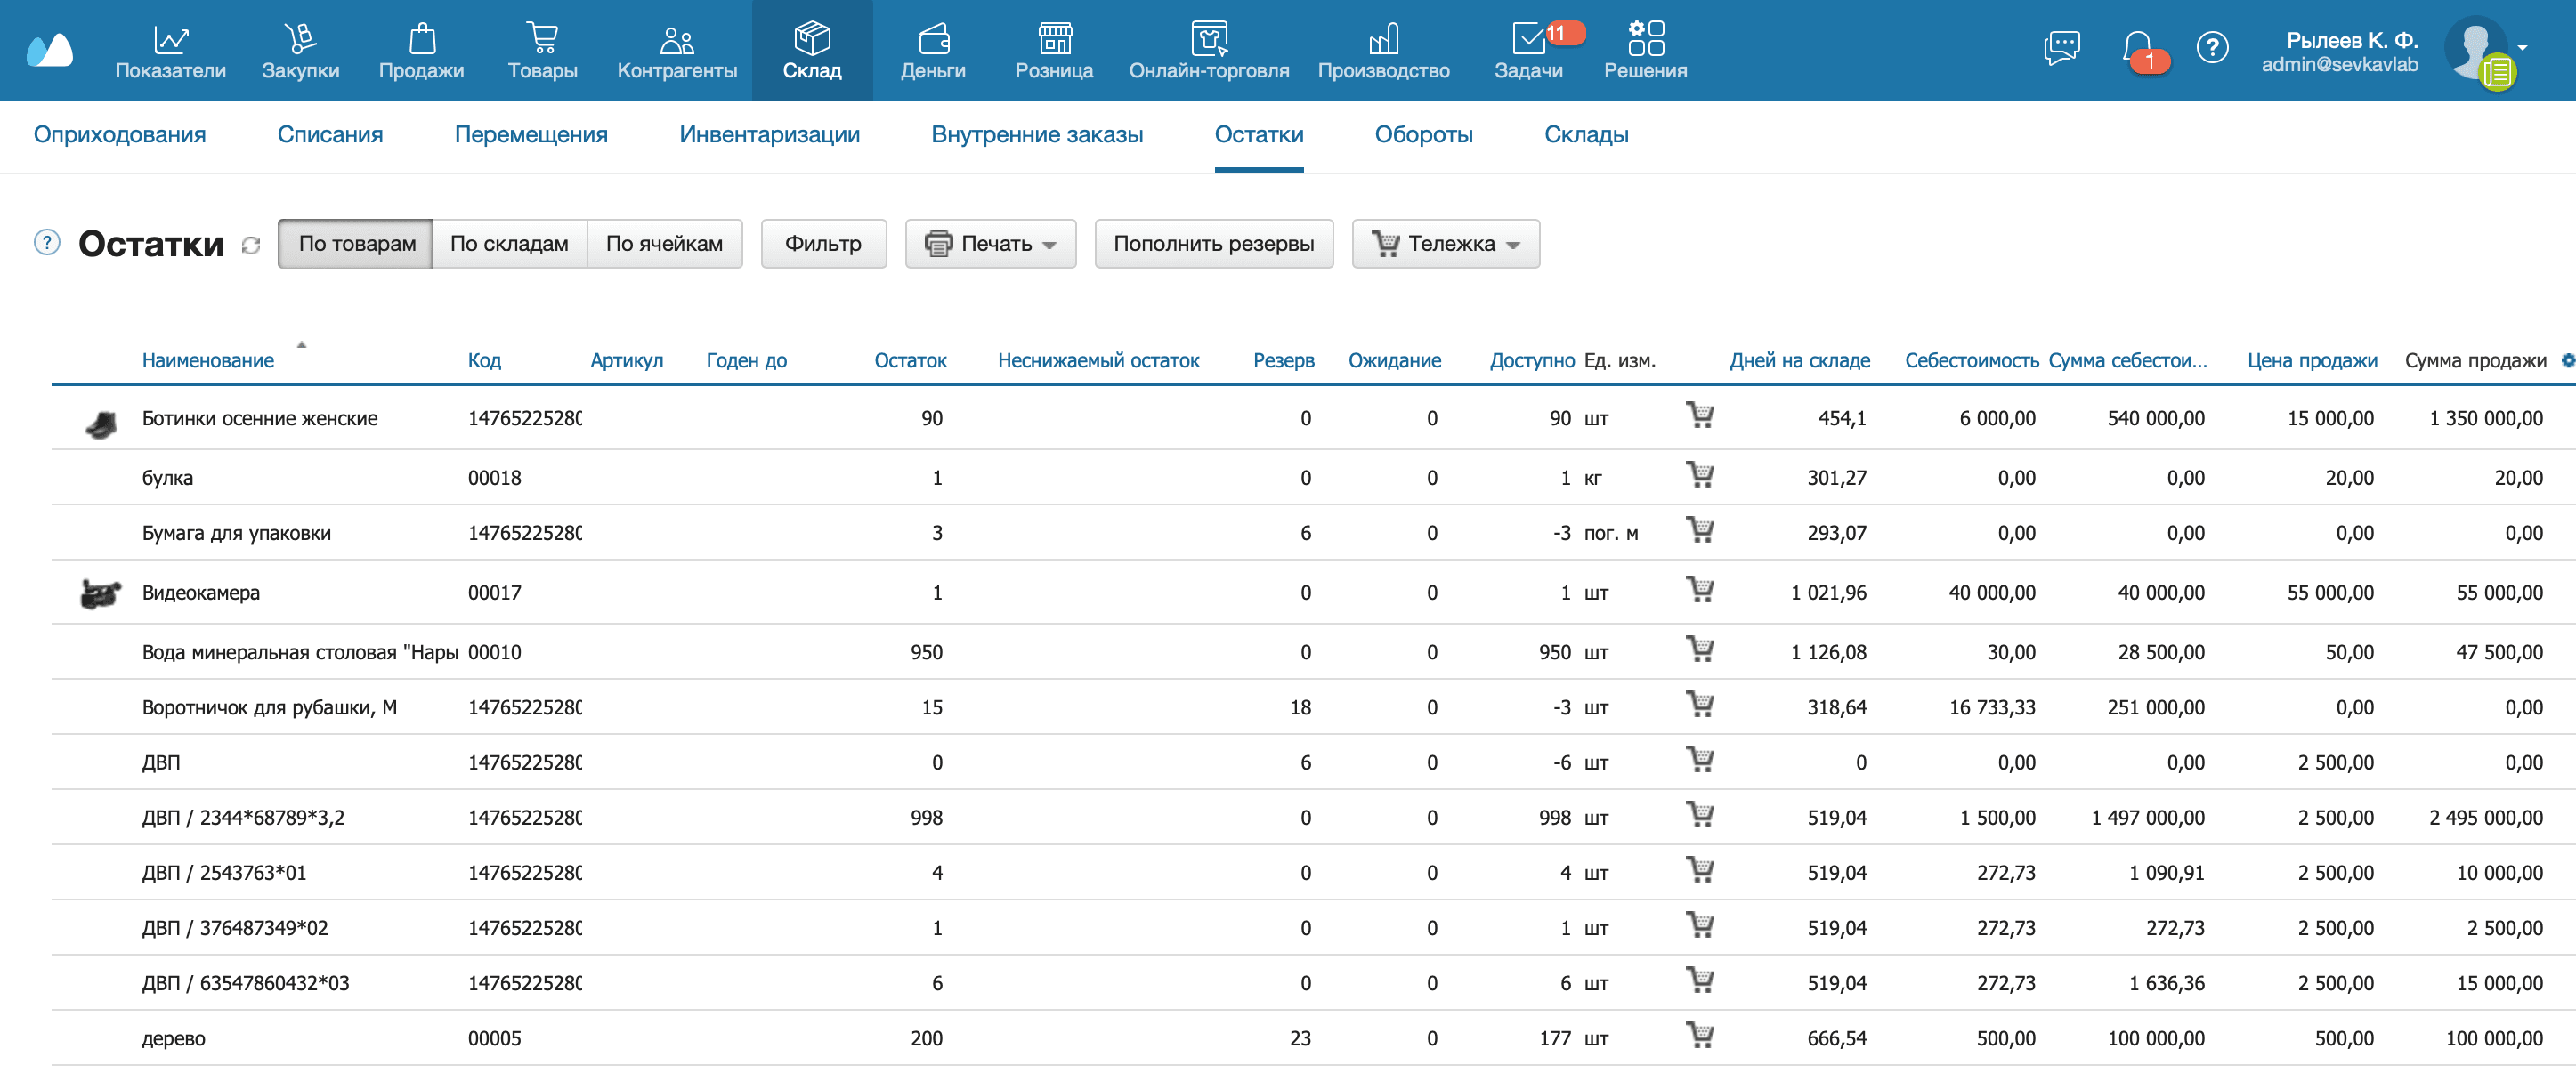Select the По товарам view mode
Image resolution: width=2576 pixels, height=1073 pixels.
point(355,243)
